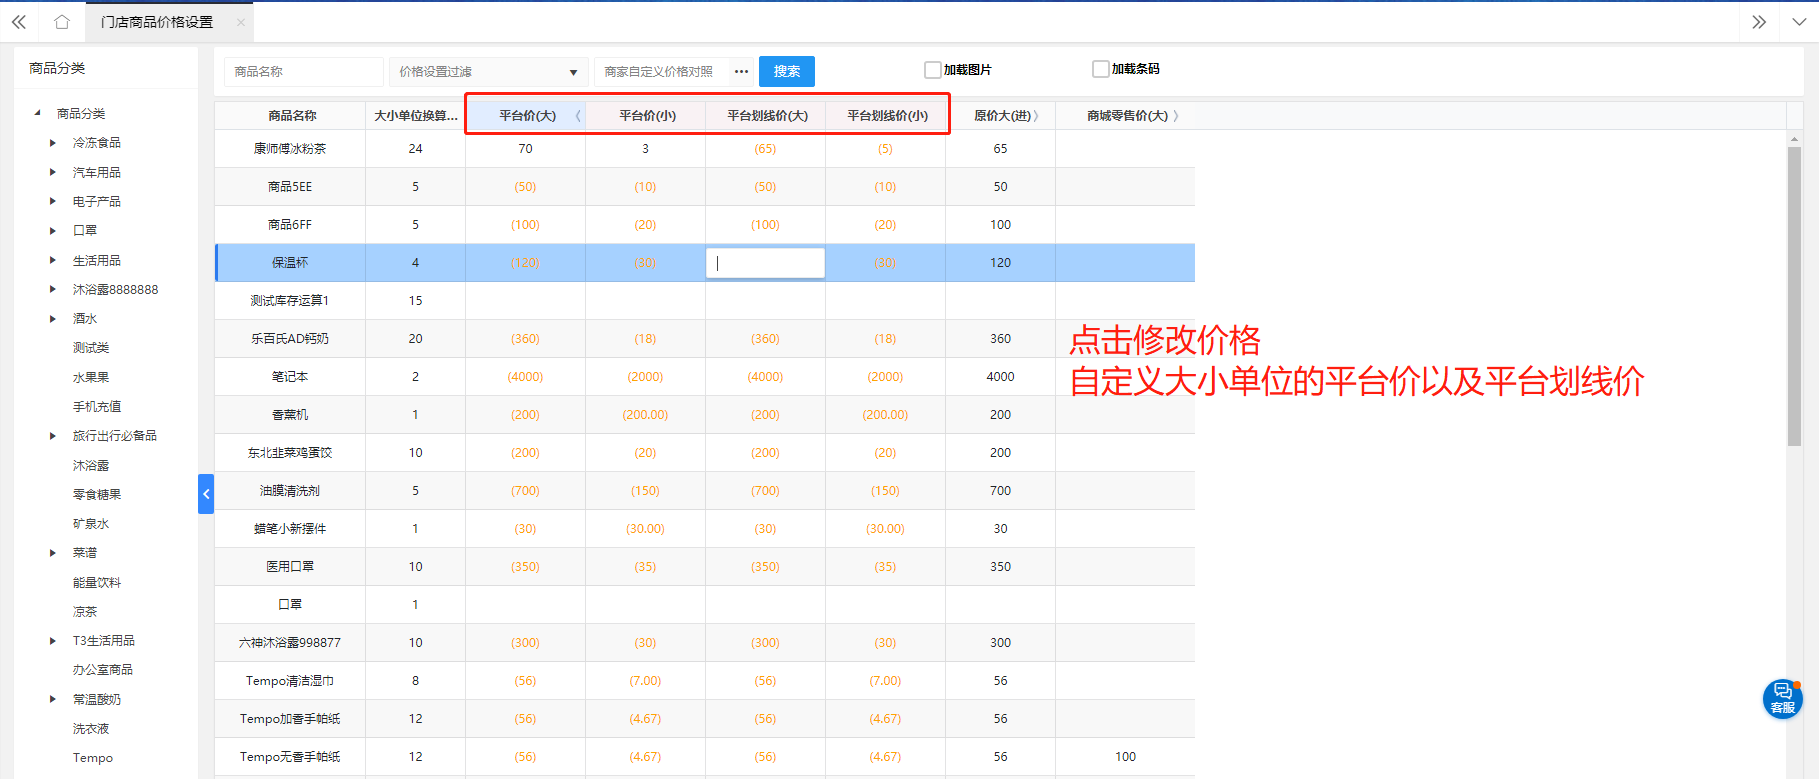
Task: Open the 价格设置过滤 dropdown
Action: point(488,72)
